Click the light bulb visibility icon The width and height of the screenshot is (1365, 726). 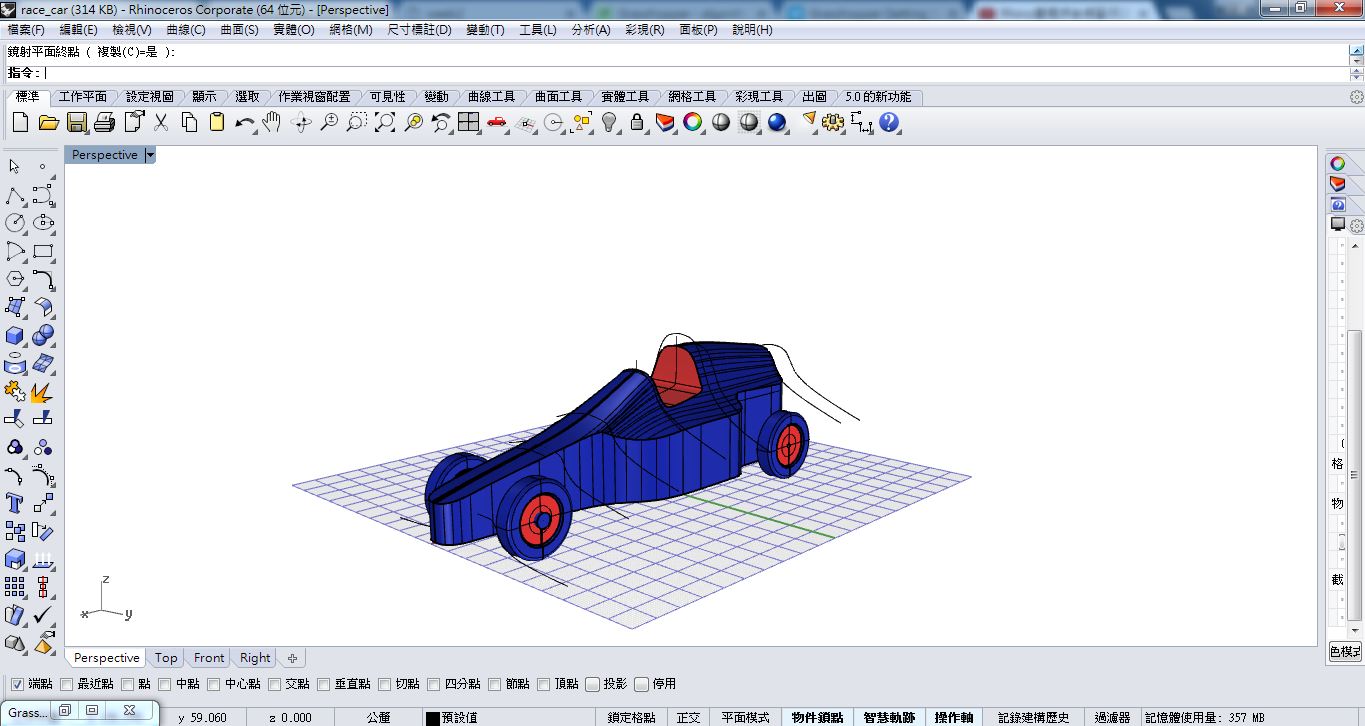pyautogui.click(x=609, y=122)
